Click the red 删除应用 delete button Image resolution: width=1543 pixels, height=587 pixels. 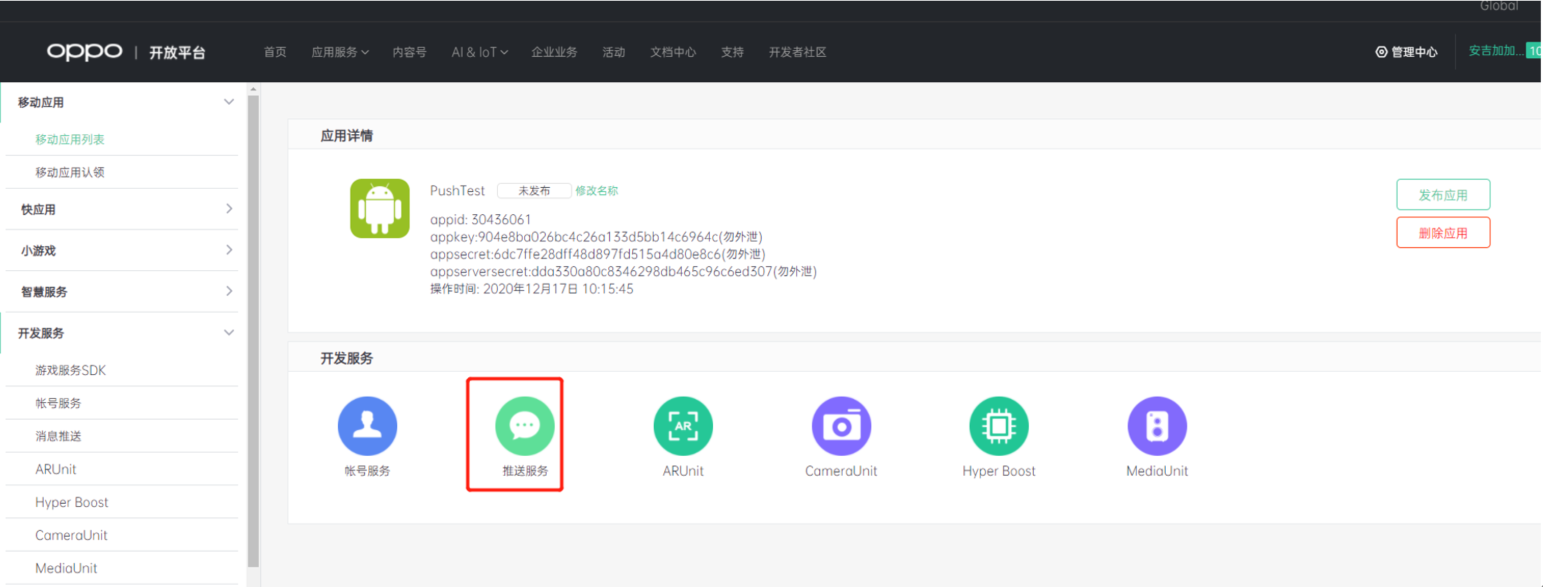(x=1443, y=233)
